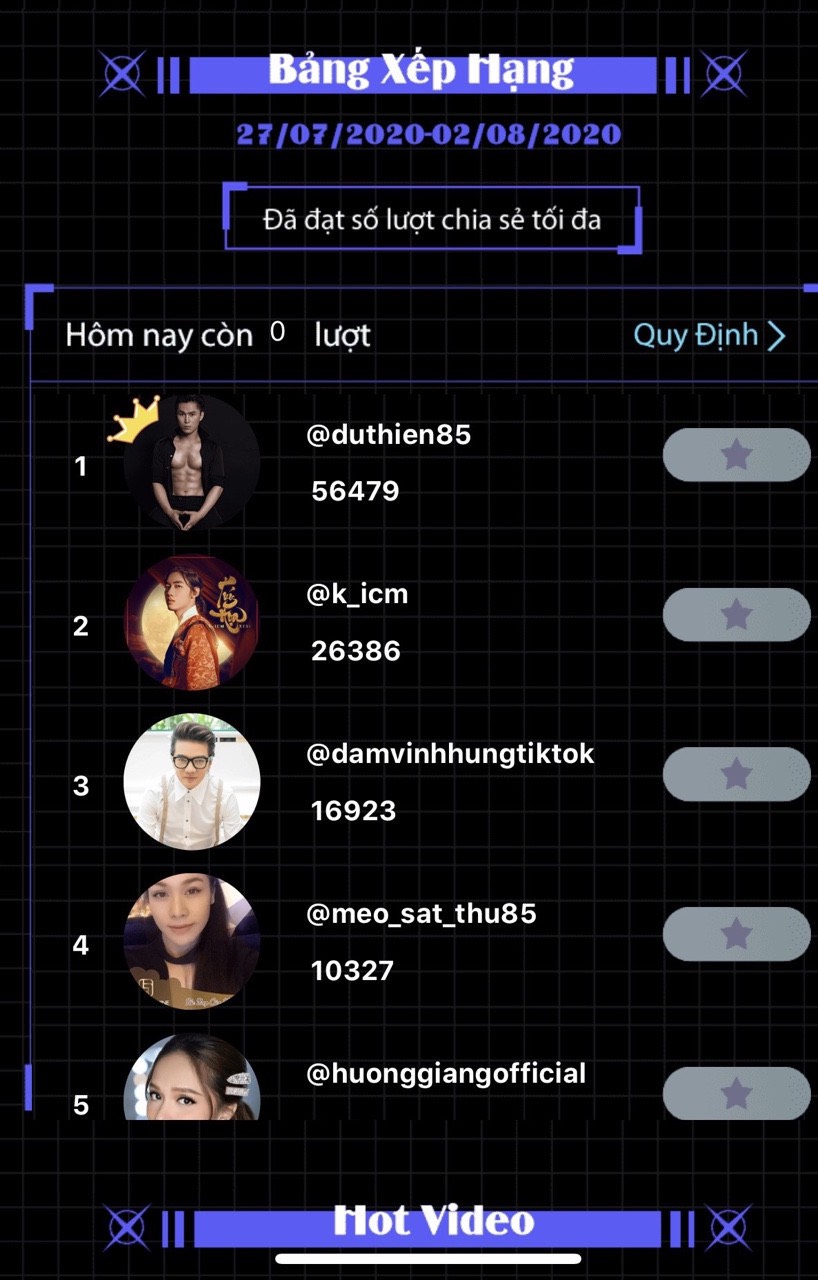Screen dimensions: 818x1280
Task: Tap the star vote button for @k_icm
Action: click(736, 614)
